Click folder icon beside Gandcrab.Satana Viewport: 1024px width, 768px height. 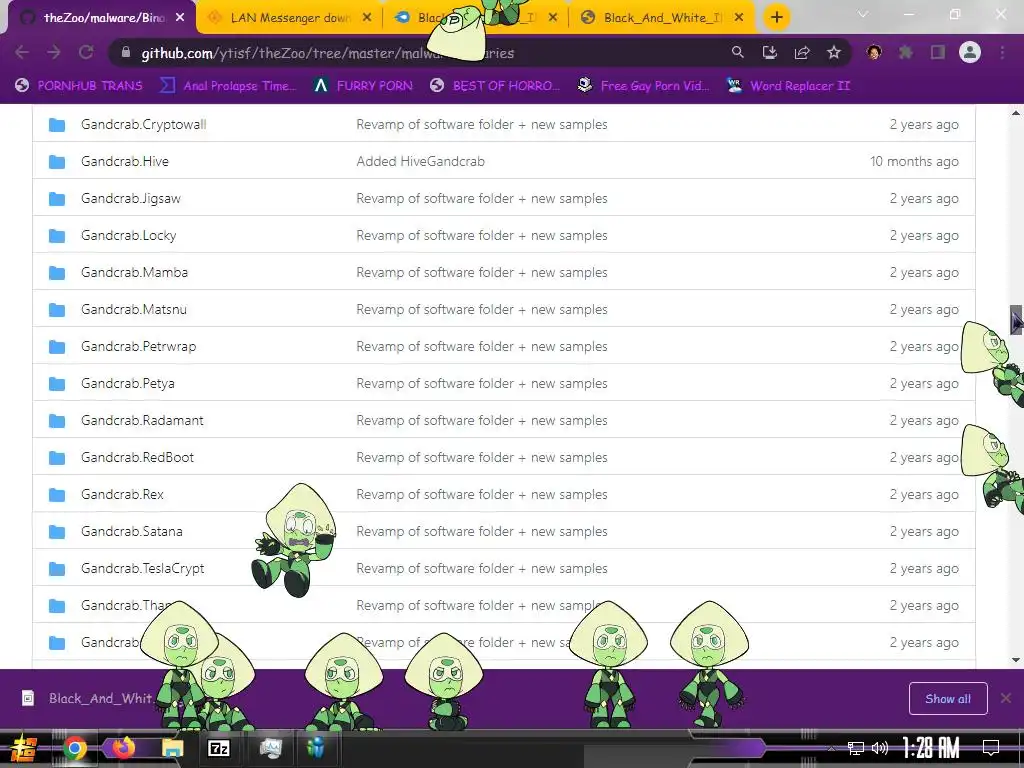pyautogui.click(x=57, y=532)
